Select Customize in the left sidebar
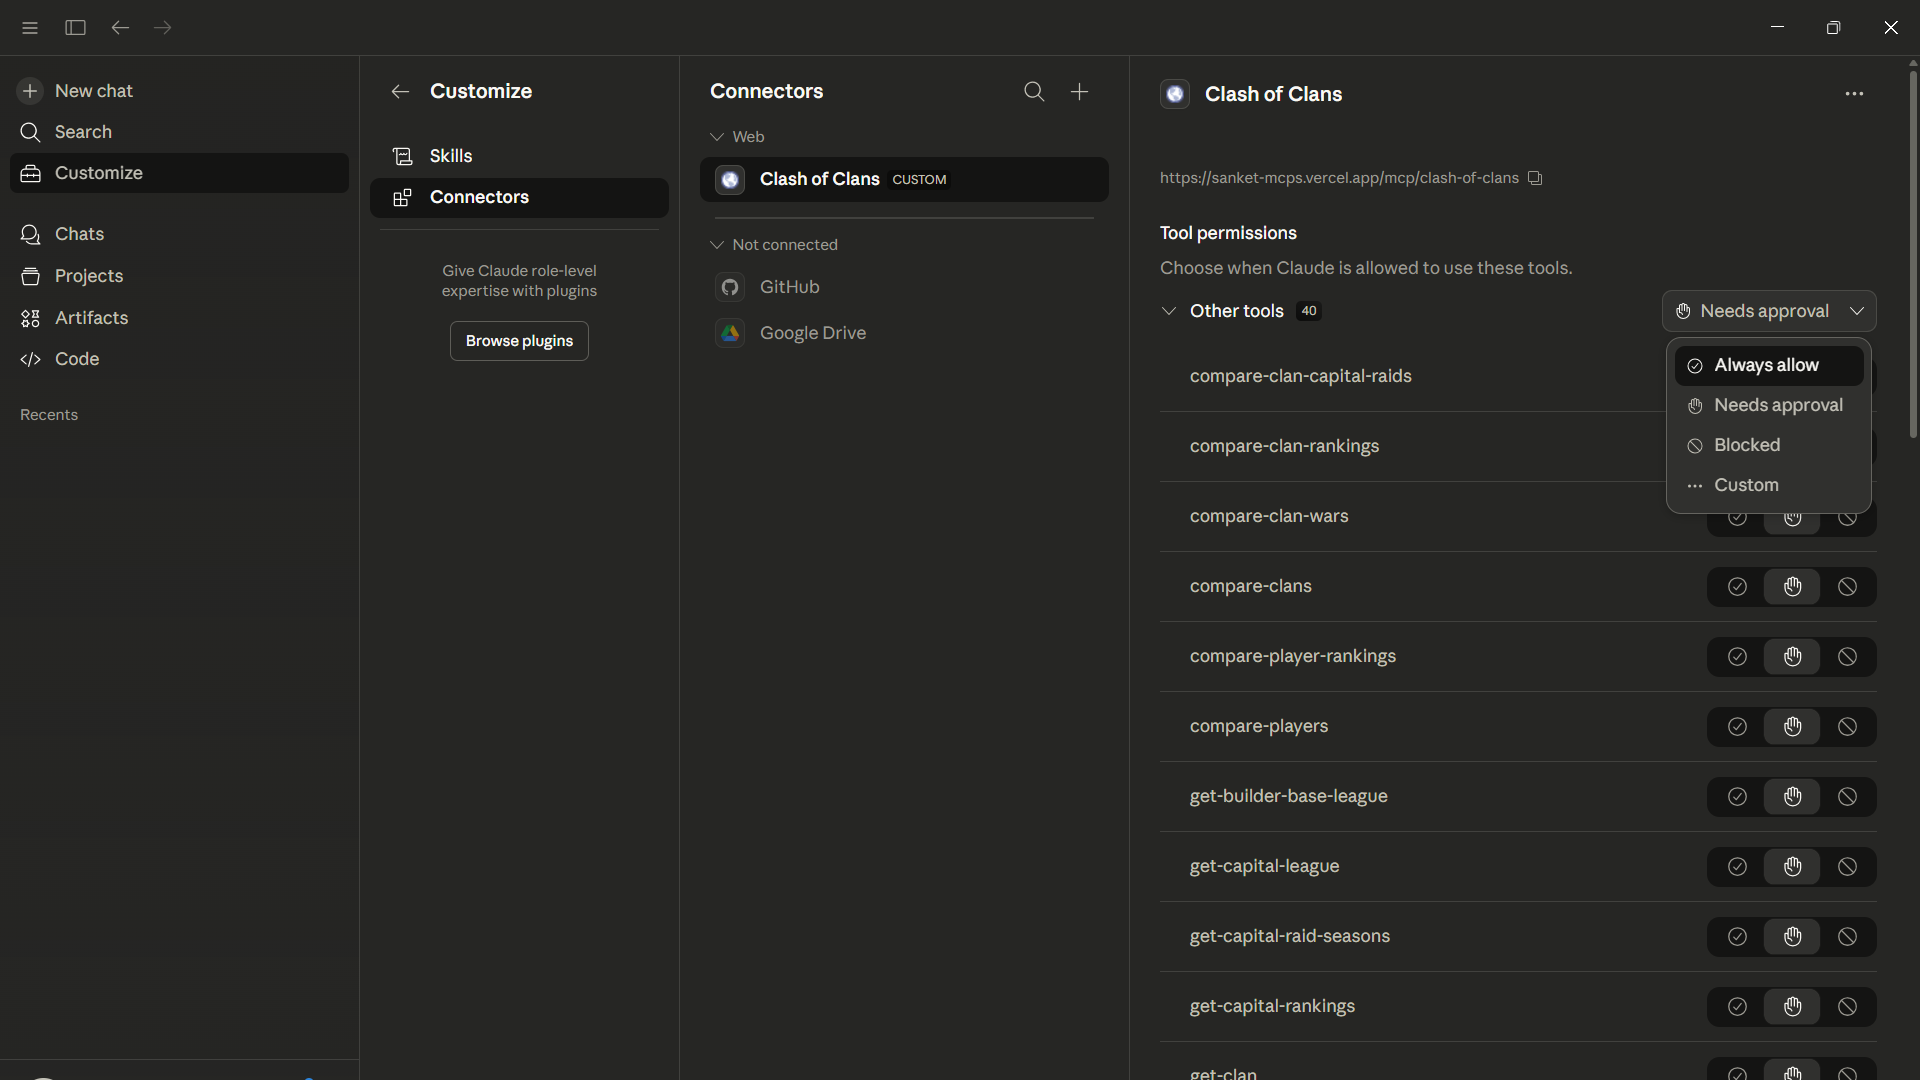This screenshot has height=1080, width=1920. pos(180,173)
